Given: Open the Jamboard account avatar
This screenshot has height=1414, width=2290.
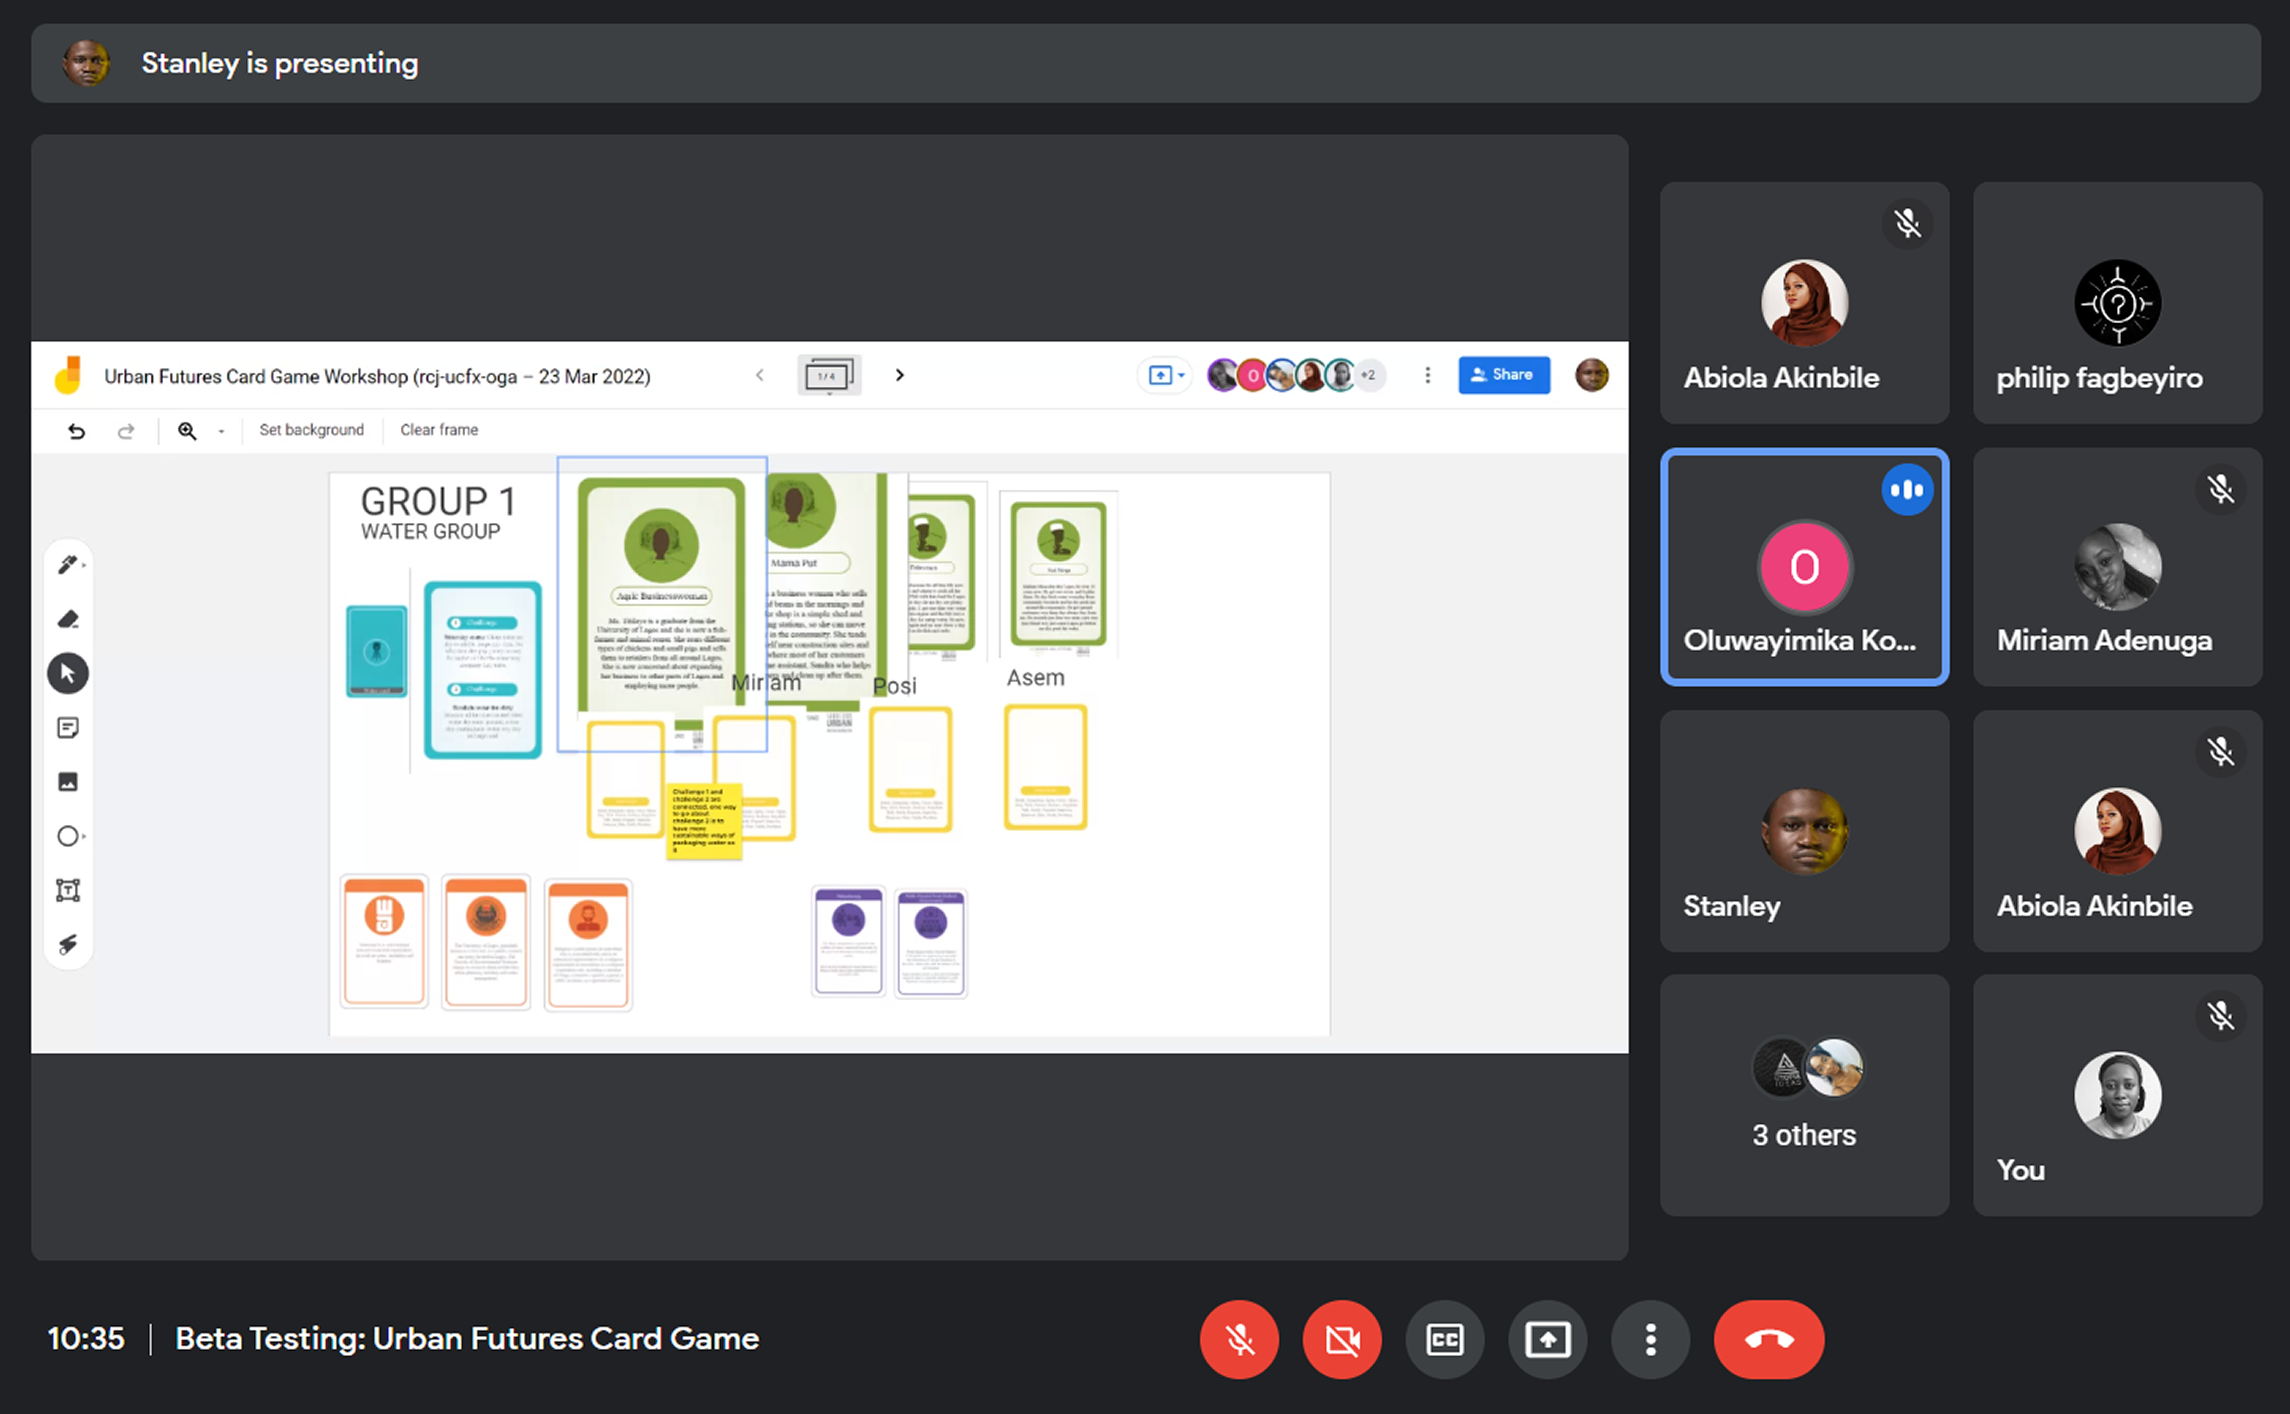Looking at the screenshot, I should (x=1591, y=375).
